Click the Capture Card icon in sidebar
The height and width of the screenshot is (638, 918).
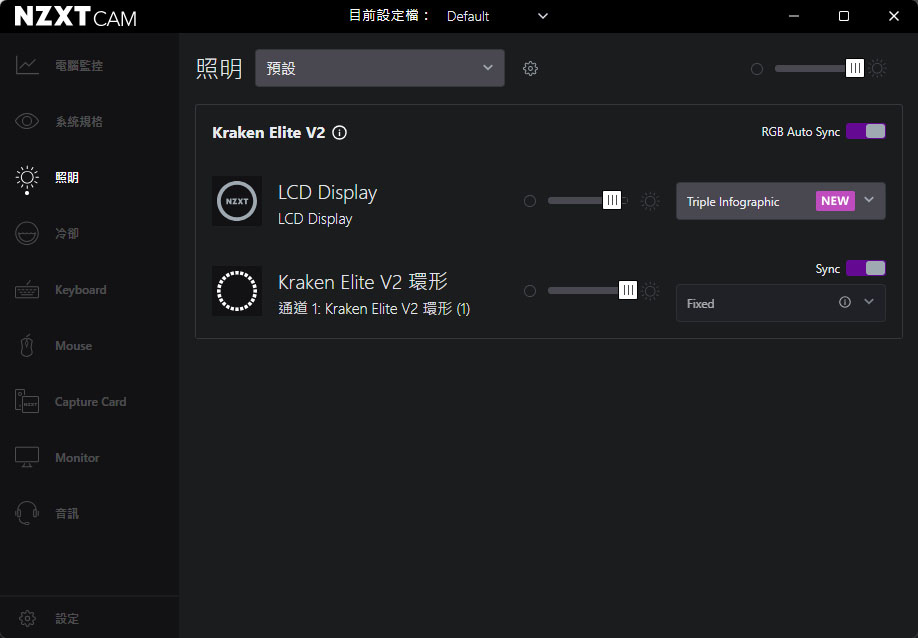pos(27,402)
